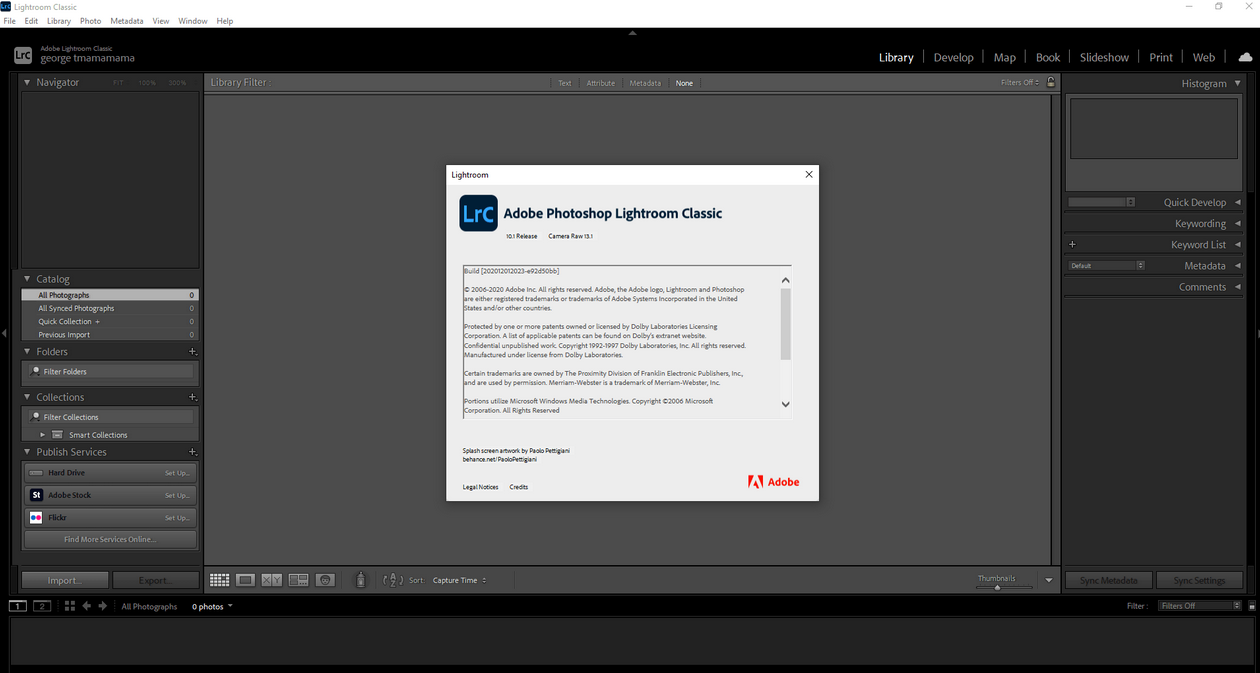Open the Window menu
Viewport: 1260px width, 673px height.
(193, 21)
